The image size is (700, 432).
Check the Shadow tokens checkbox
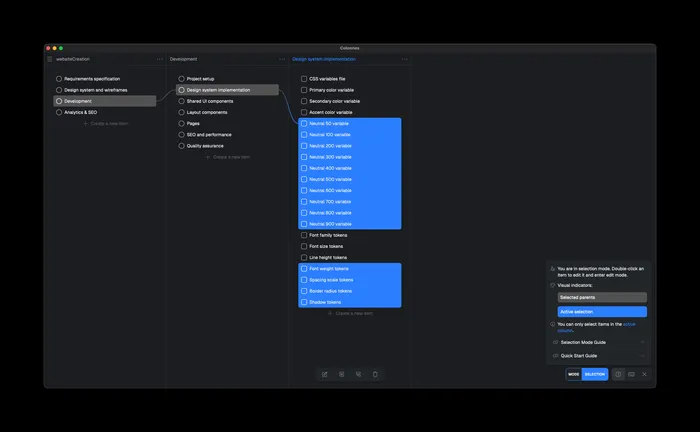tap(304, 302)
